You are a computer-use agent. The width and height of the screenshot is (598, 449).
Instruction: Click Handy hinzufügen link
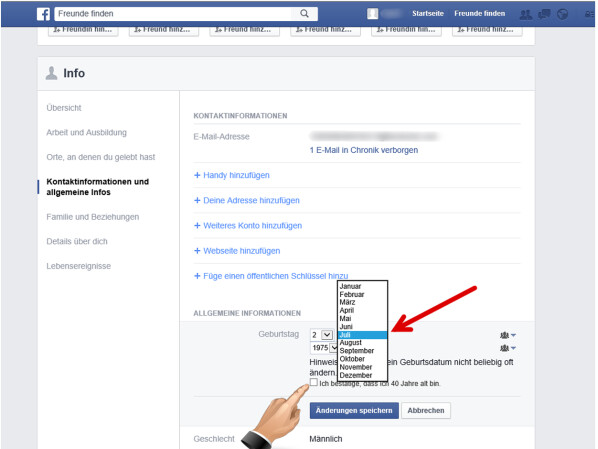(x=232, y=175)
